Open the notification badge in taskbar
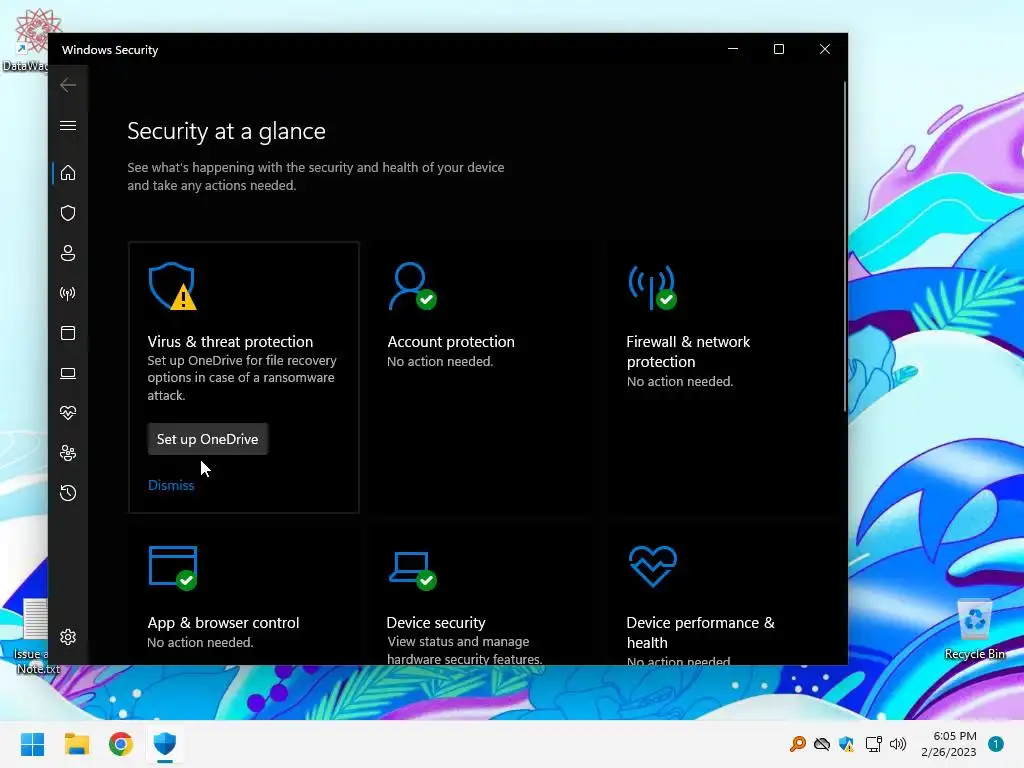 (996, 744)
